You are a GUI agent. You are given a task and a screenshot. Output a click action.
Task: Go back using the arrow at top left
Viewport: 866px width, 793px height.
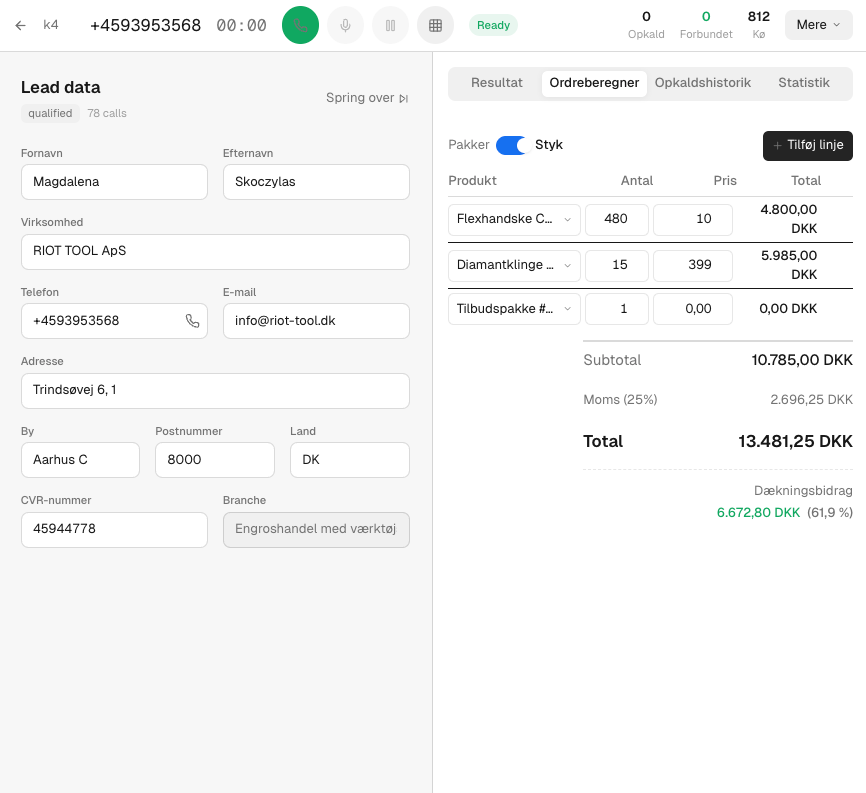pyautogui.click(x=20, y=25)
